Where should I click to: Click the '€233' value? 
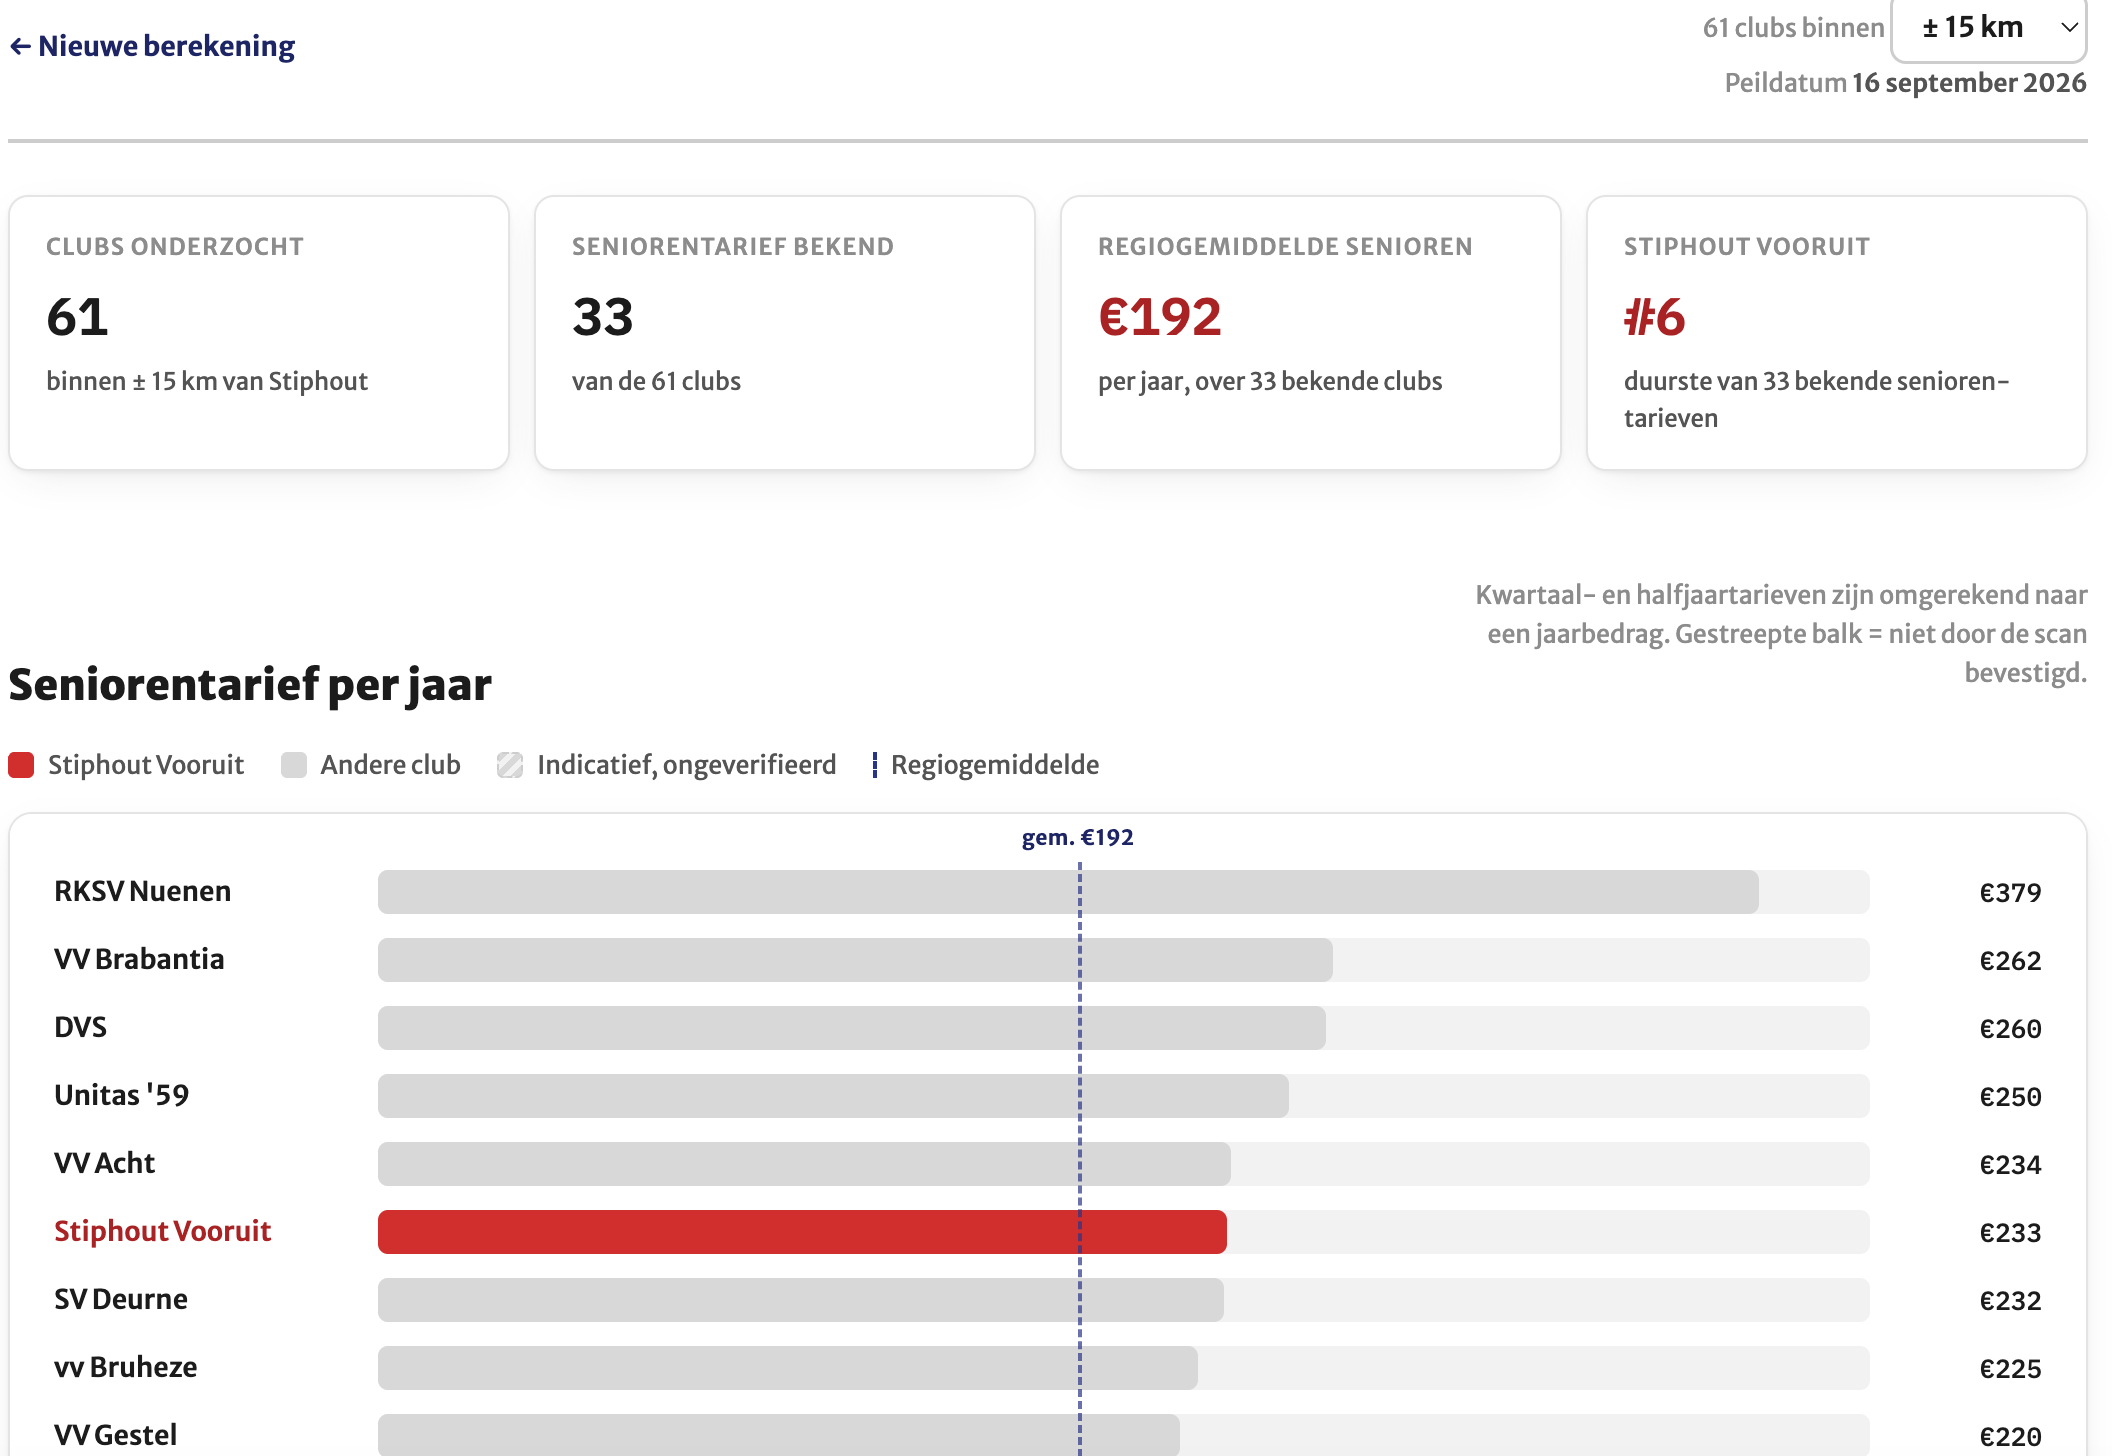coord(2011,1232)
